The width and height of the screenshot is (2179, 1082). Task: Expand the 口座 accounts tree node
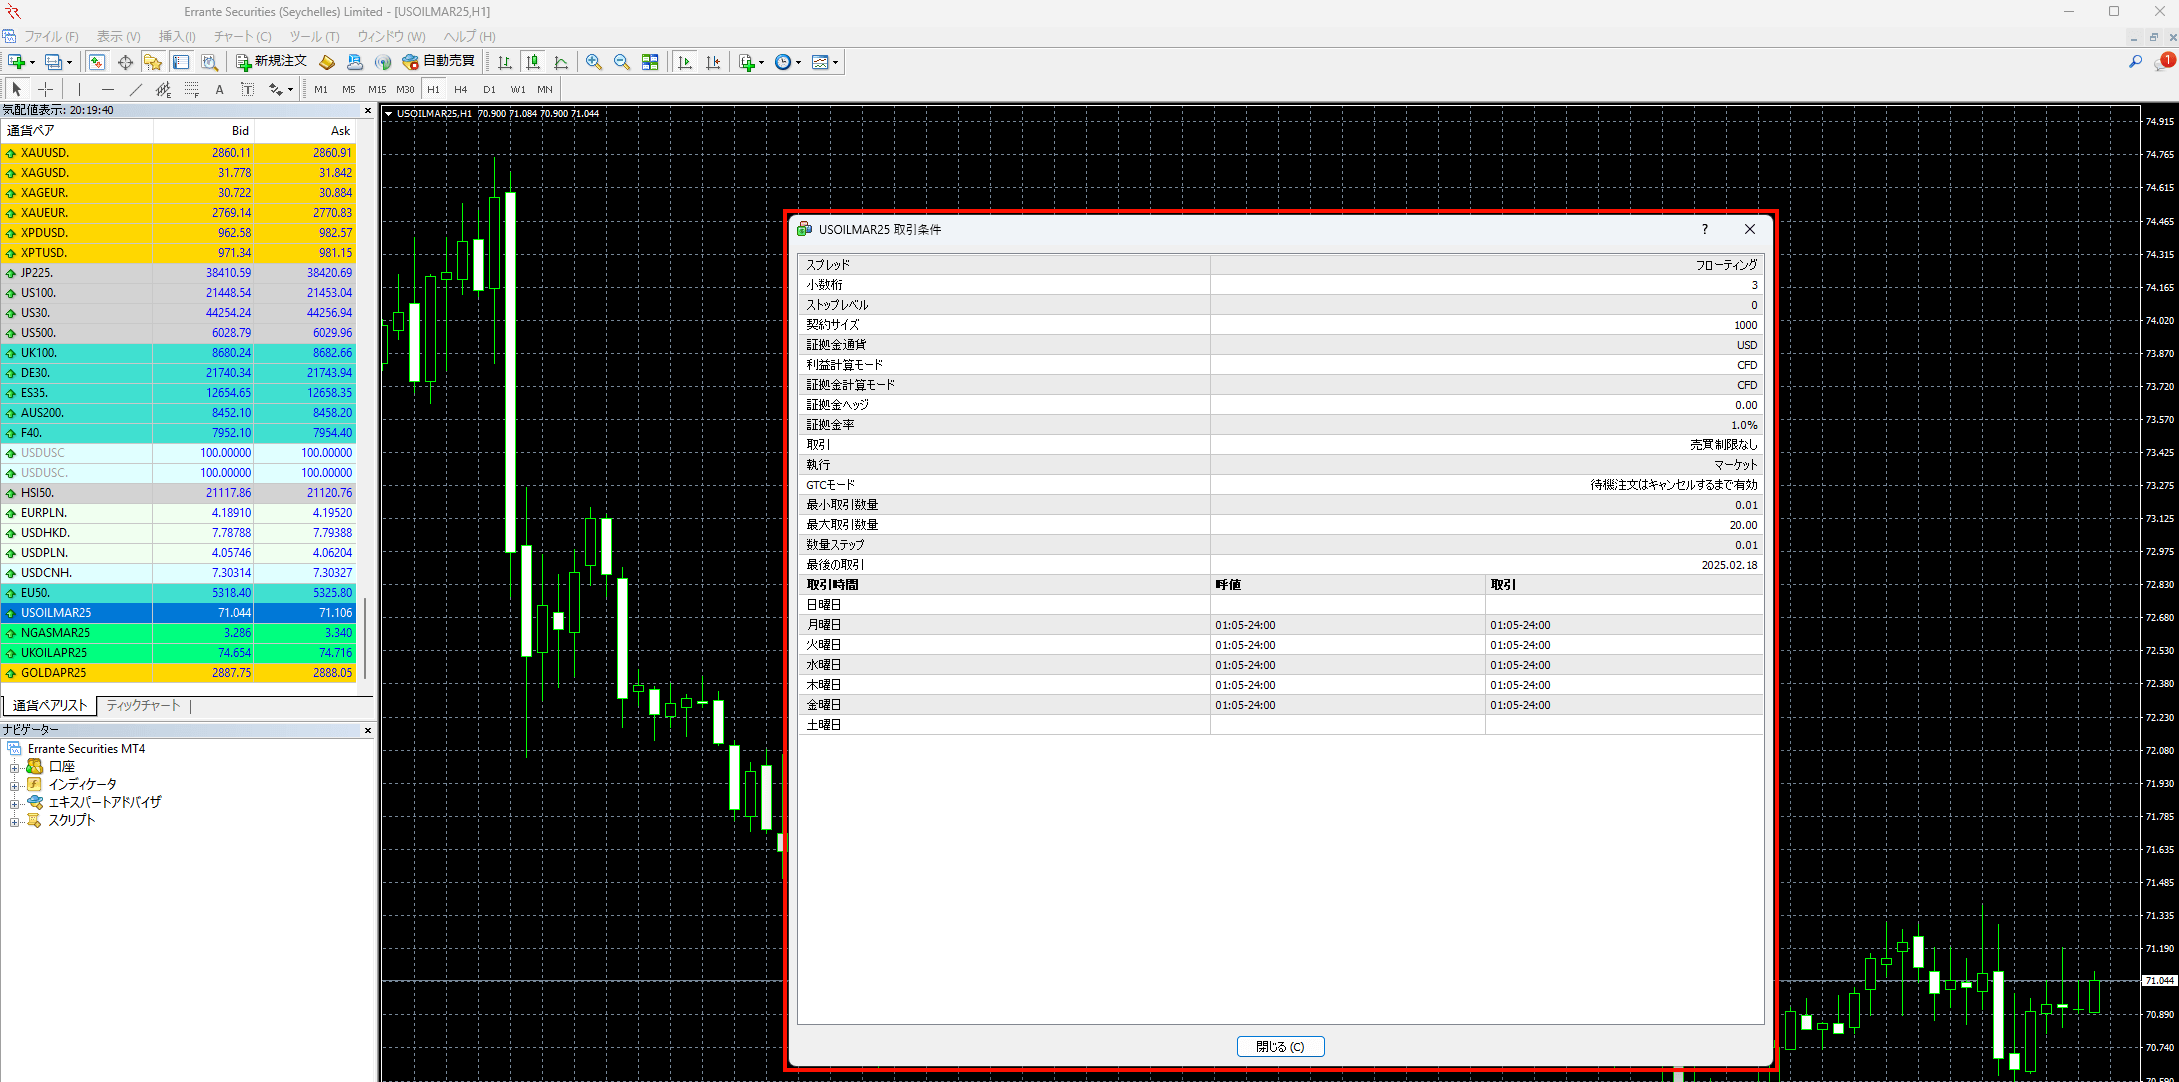pos(14,767)
